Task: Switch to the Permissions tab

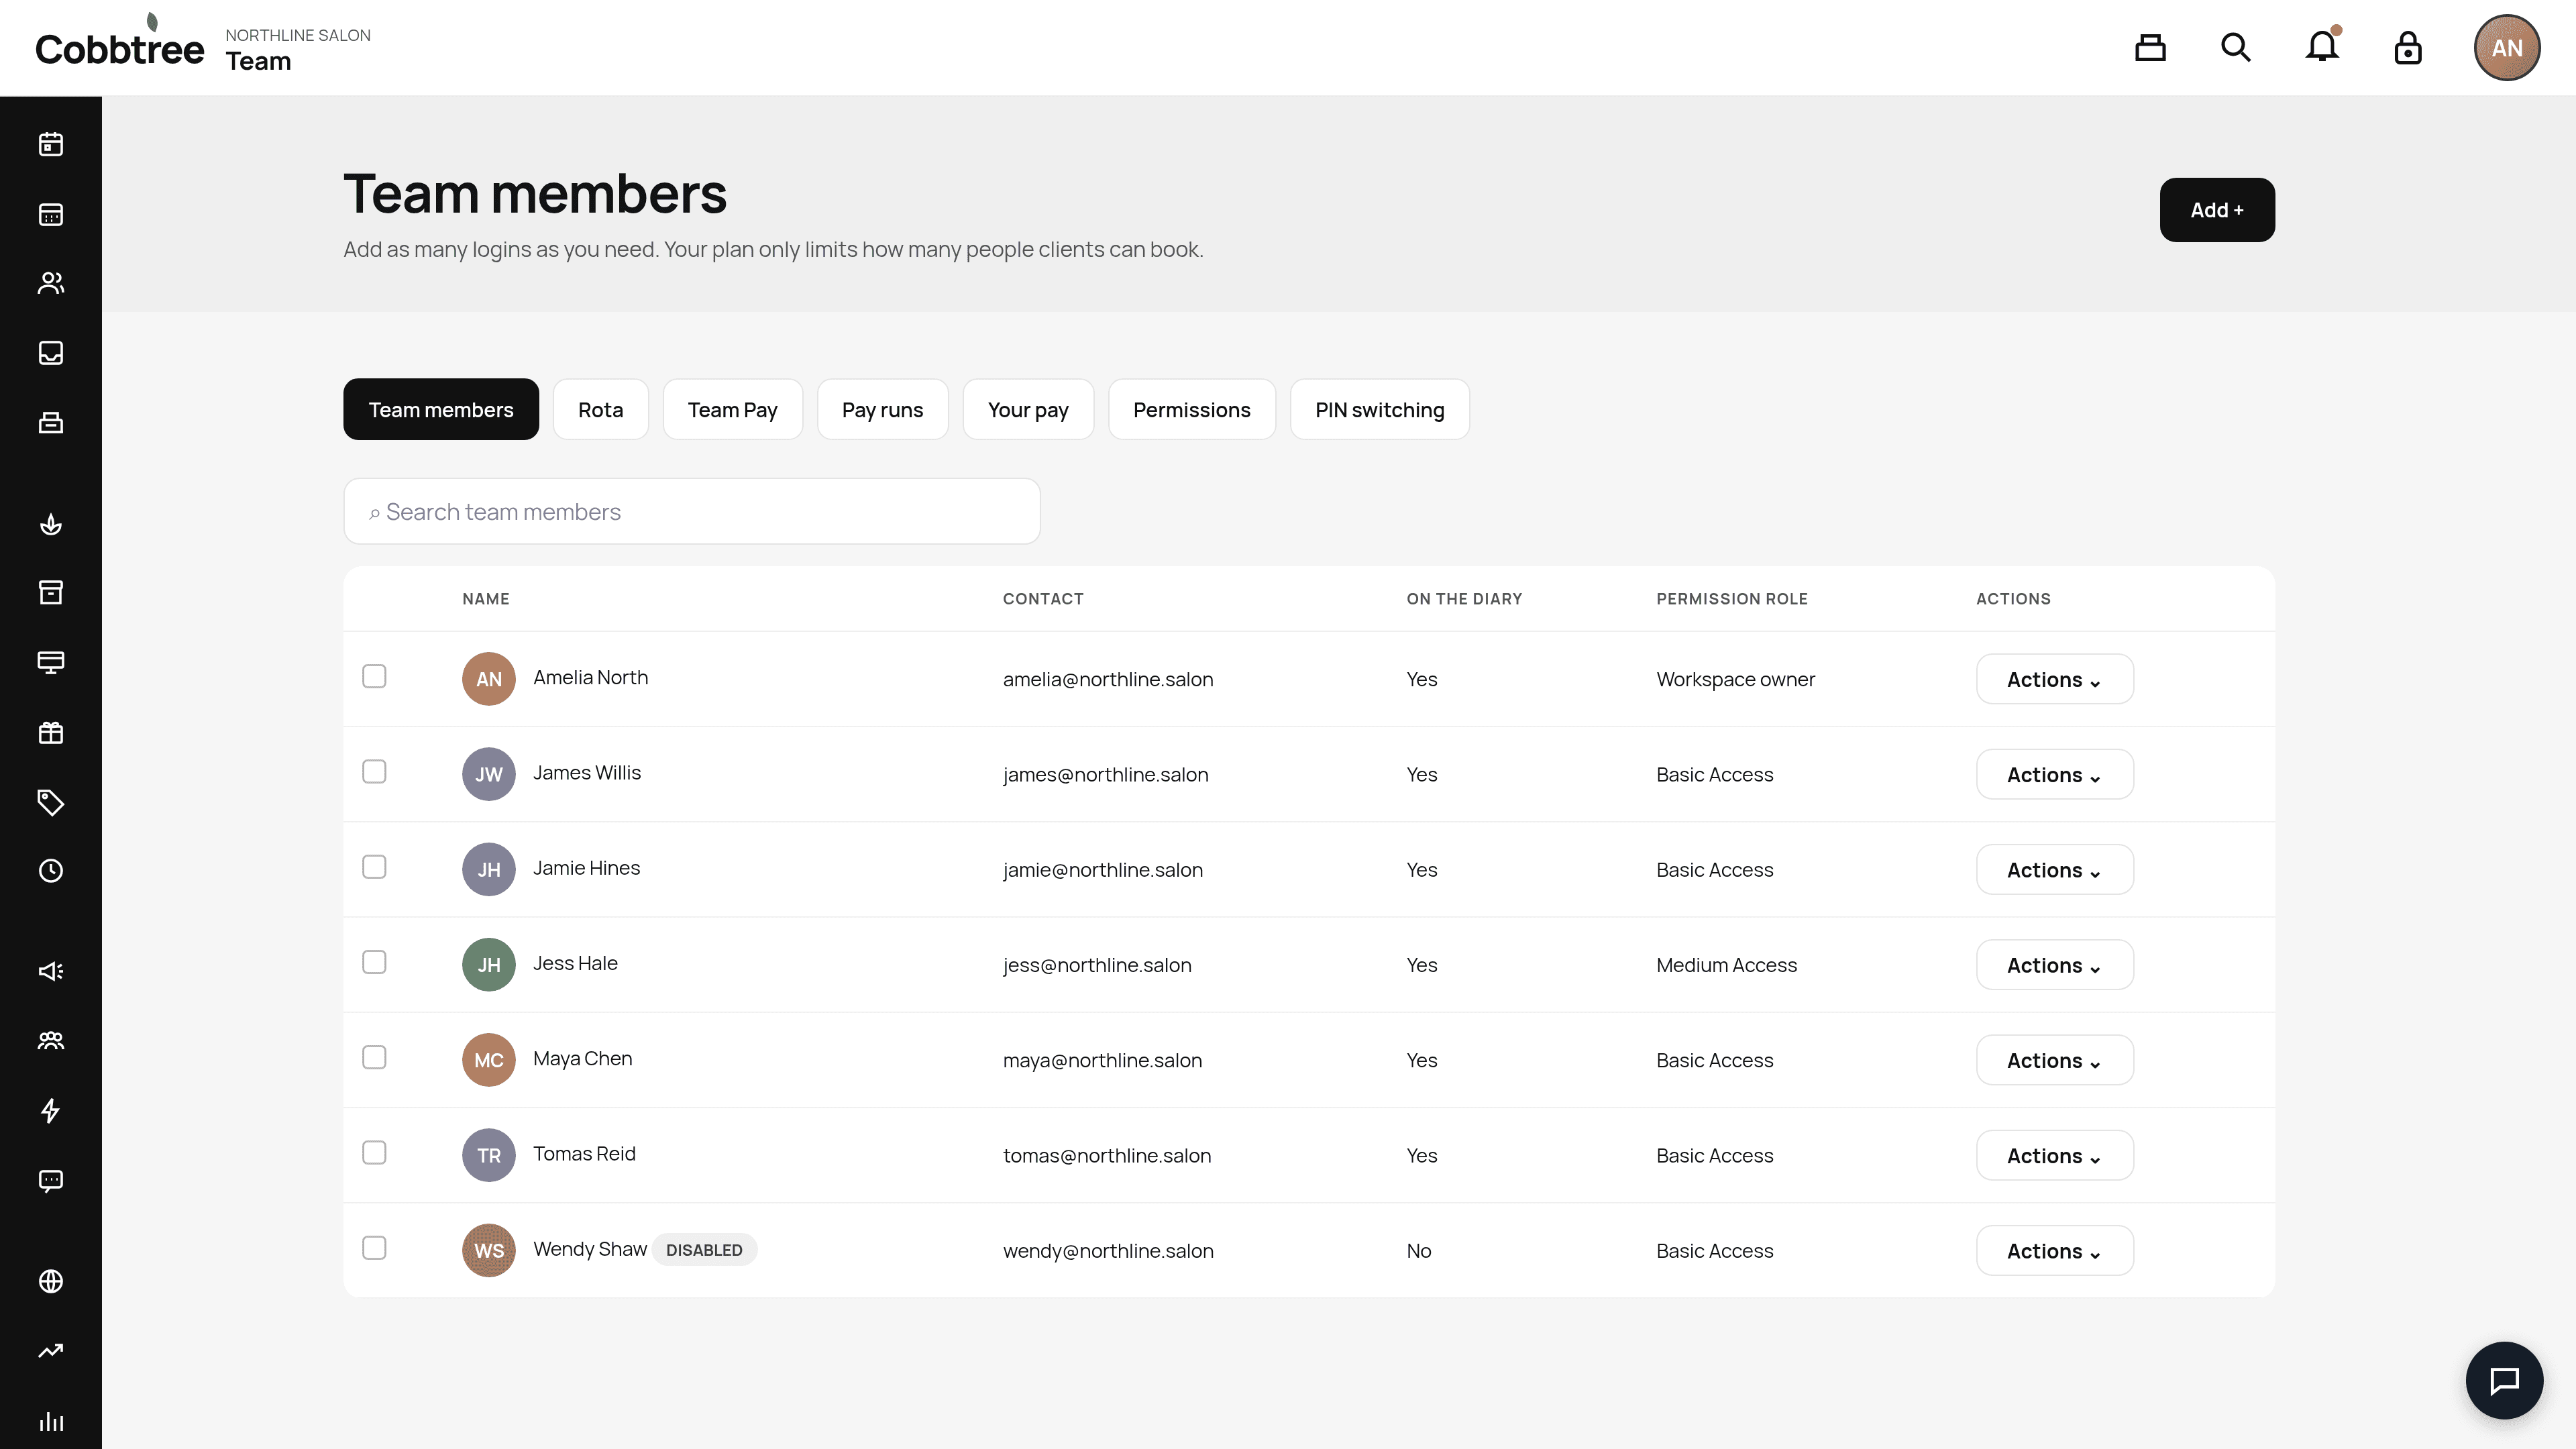Action: pyautogui.click(x=1191, y=409)
